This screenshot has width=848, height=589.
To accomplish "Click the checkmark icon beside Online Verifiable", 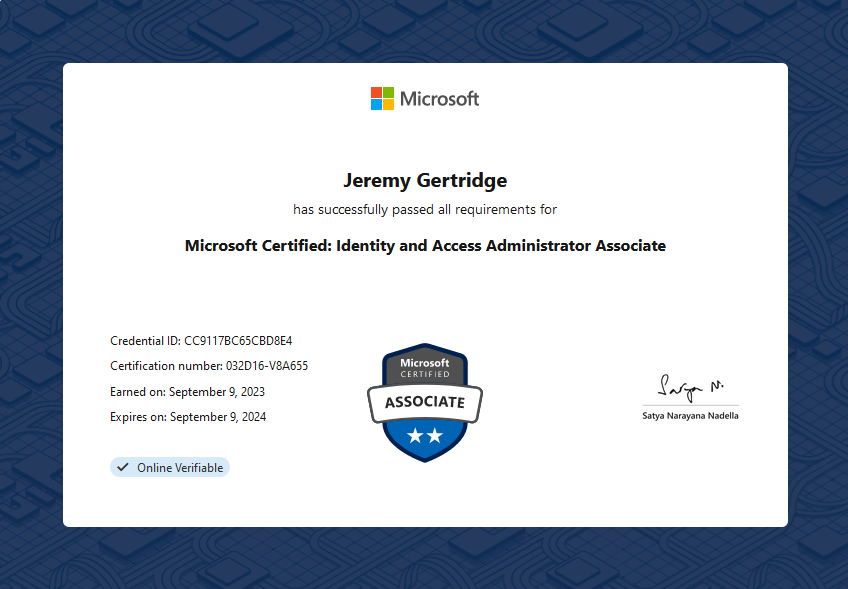I will point(123,467).
